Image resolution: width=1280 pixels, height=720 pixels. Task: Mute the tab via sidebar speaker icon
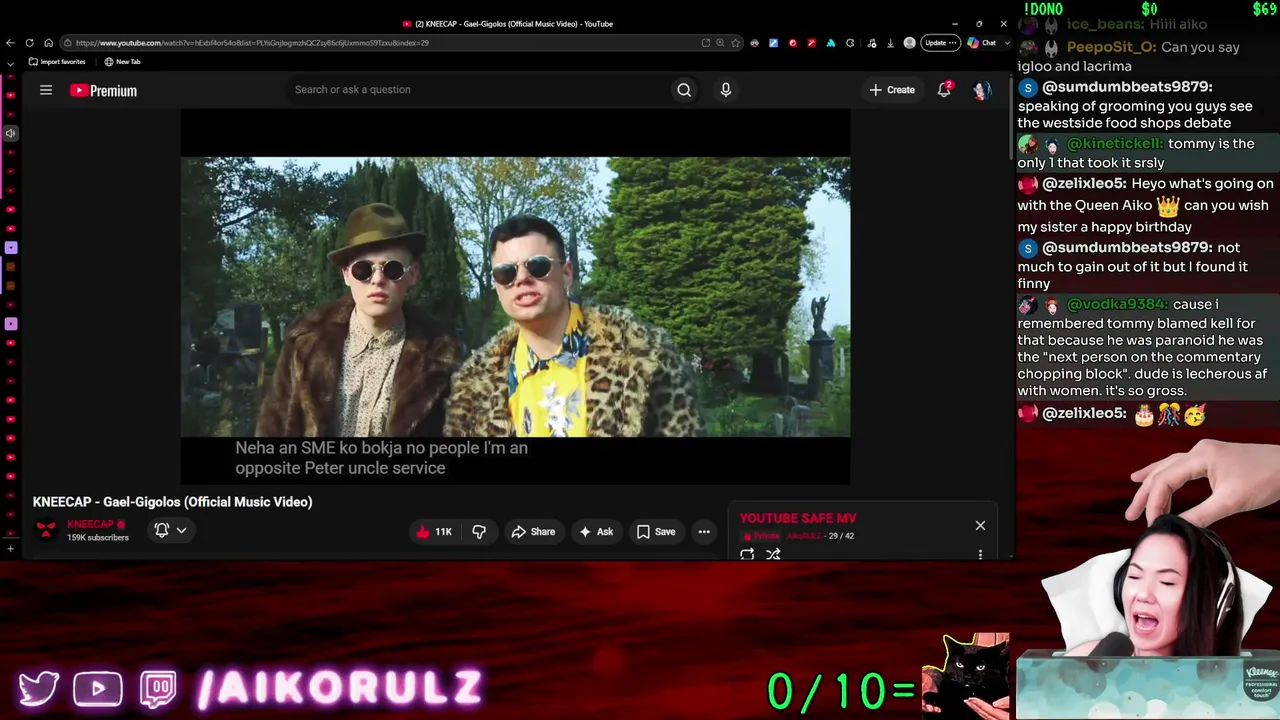click(x=10, y=133)
